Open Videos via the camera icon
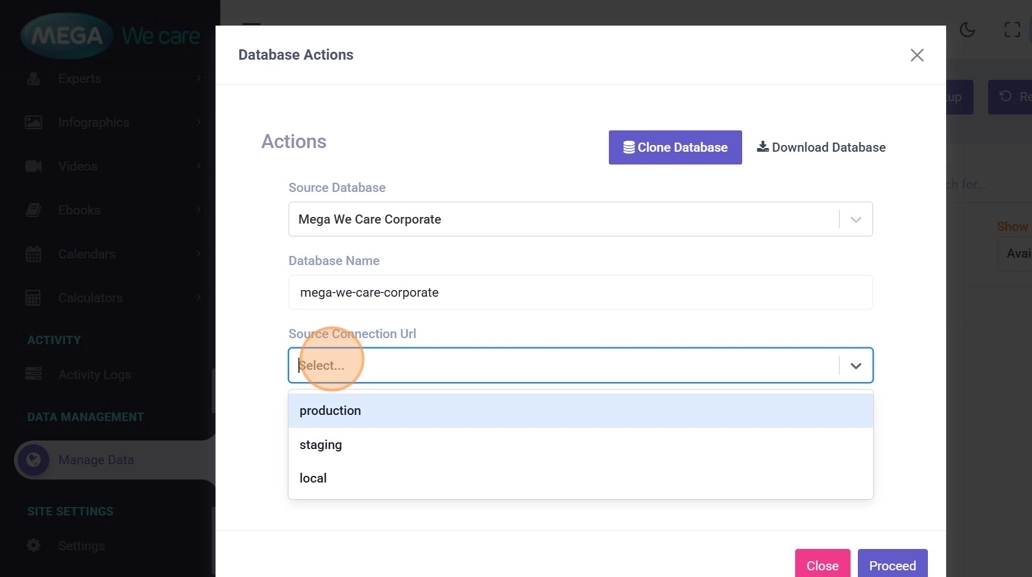This screenshot has height=577, width=1032. point(34,166)
